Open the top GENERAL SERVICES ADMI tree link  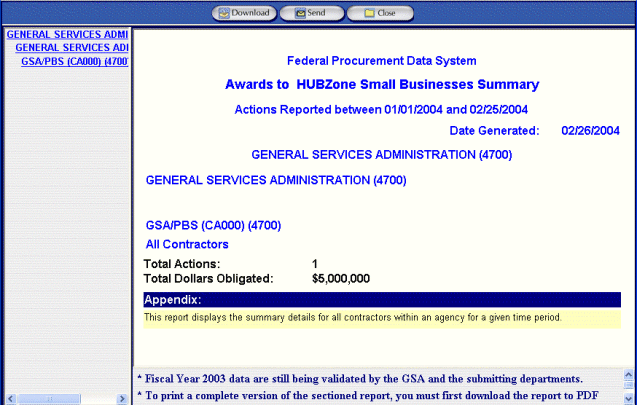click(x=66, y=34)
